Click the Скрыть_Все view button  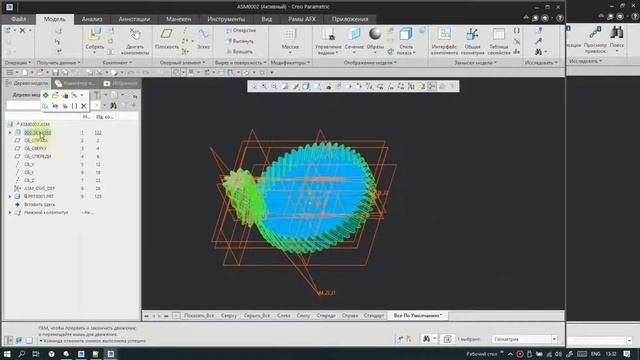click(x=257, y=316)
